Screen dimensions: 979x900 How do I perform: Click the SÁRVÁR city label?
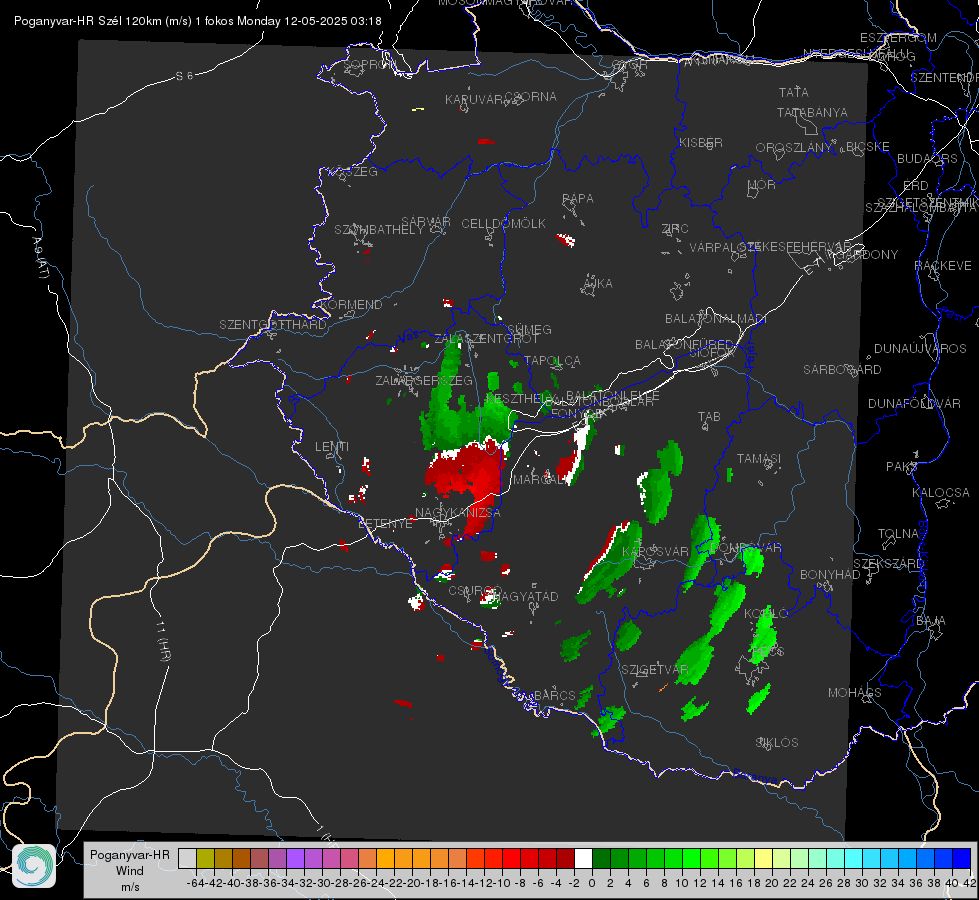[426, 222]
